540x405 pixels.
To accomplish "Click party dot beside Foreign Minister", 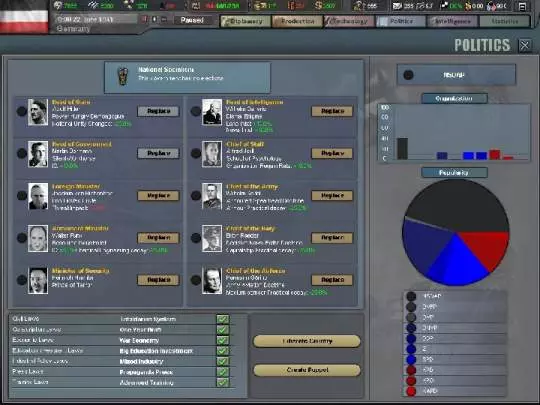I will (22, 196).
